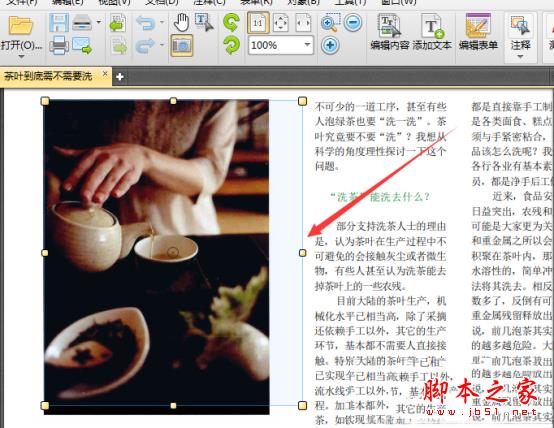Open the redo history dropdown arrow
Viewport: 554px width, 428px height.
click(x=162, y=45)
